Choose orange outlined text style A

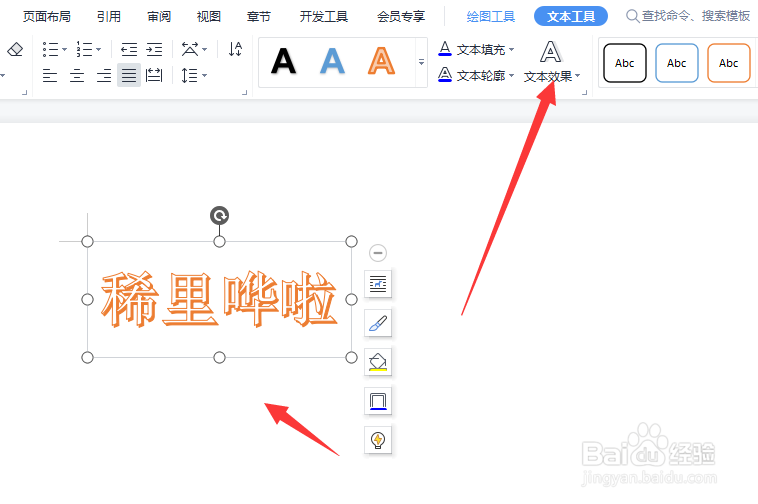tap(381, 62)
